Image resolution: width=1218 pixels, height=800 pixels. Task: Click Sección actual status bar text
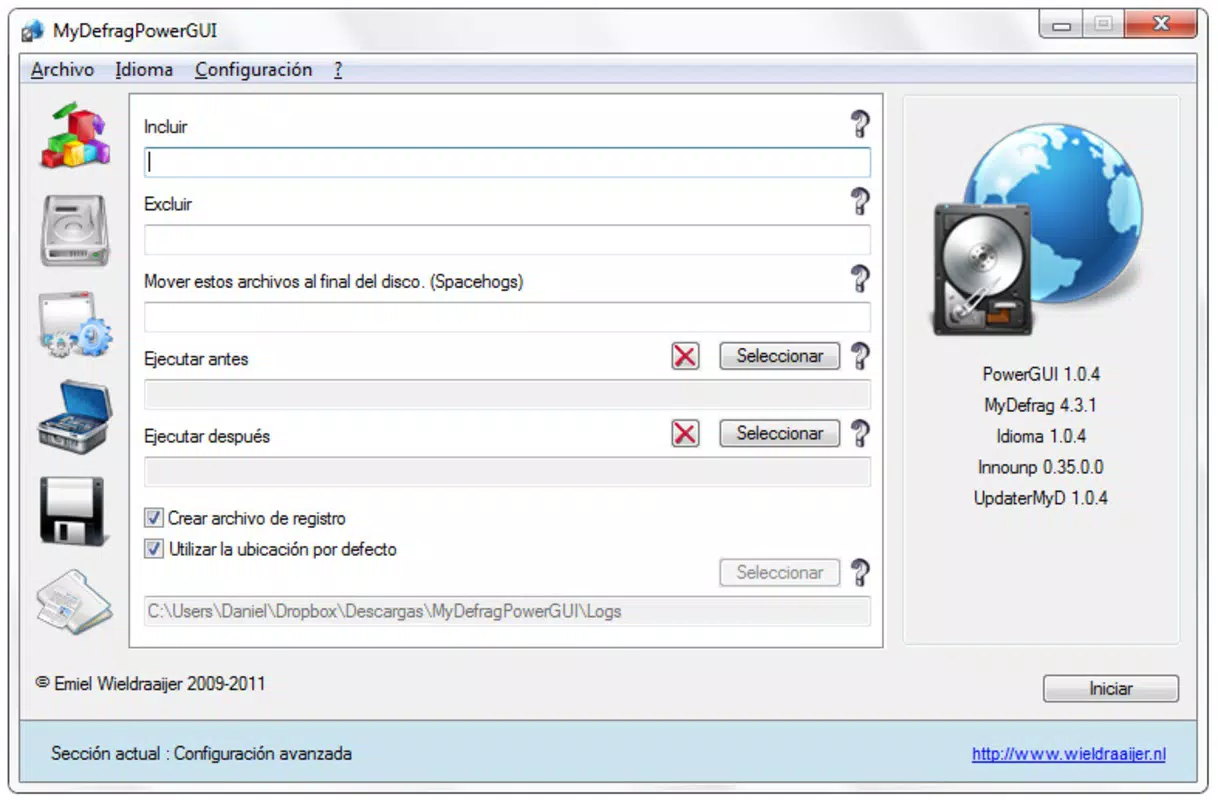(201, 754)
